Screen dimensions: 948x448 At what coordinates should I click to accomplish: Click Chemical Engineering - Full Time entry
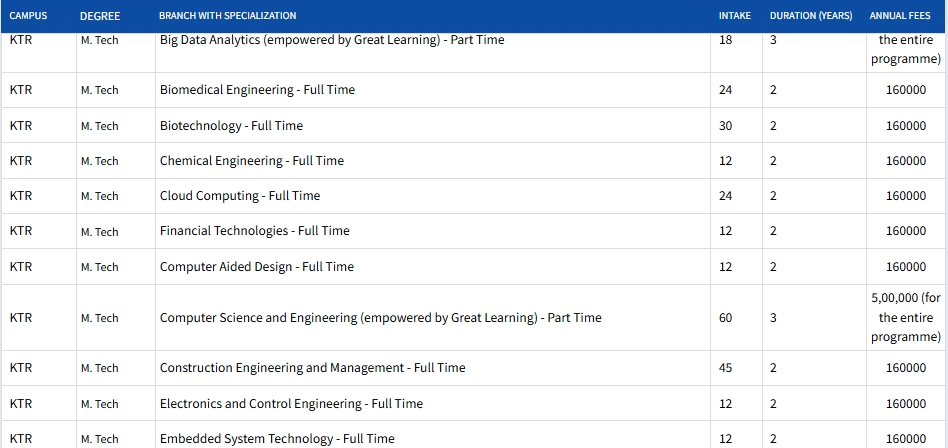tap(251, 161)
